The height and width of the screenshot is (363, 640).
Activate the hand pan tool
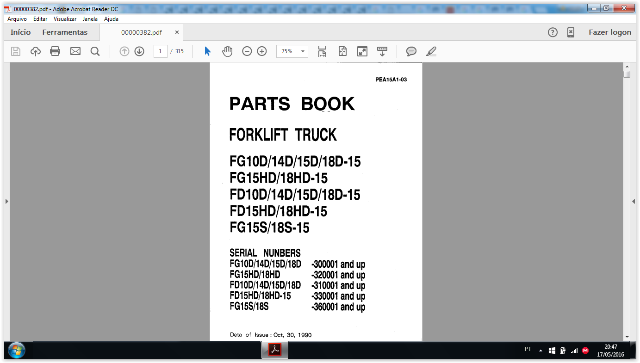pyautogui.click(x=227, y=51)
